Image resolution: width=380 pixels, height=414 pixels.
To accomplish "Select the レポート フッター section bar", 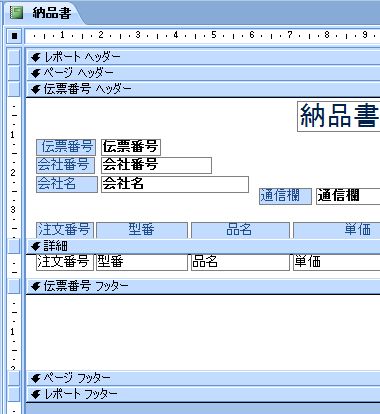I will pos(203,394).
